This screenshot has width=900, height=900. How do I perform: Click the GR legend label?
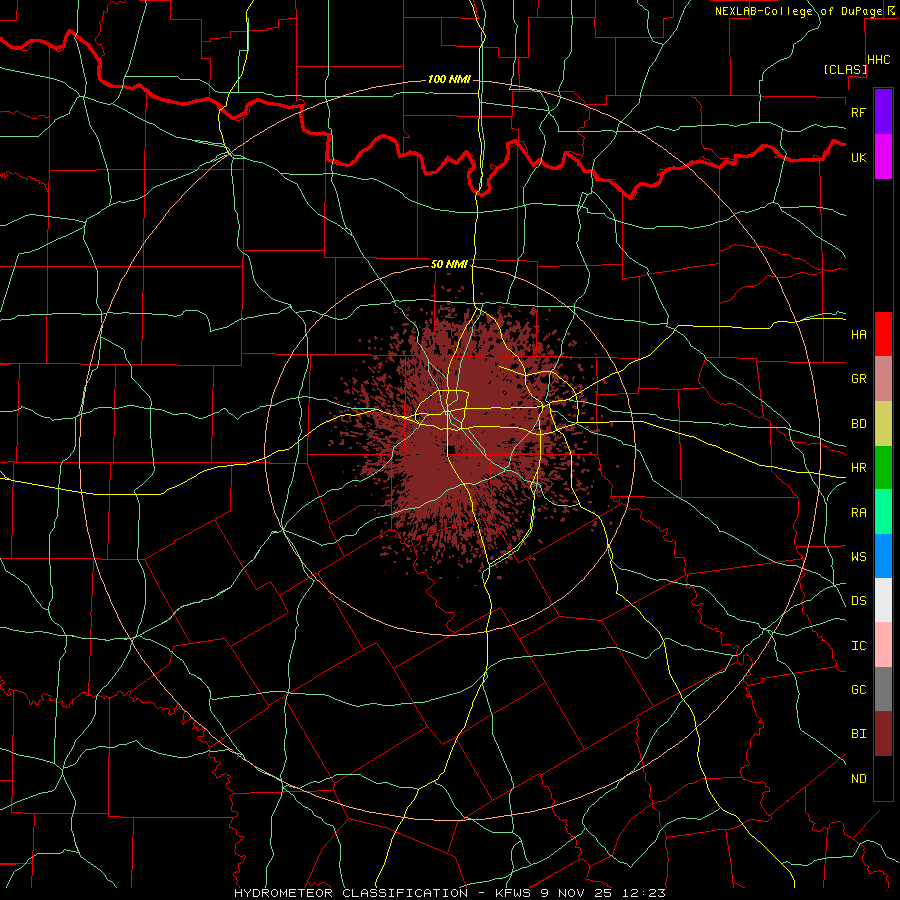point(859,379)
